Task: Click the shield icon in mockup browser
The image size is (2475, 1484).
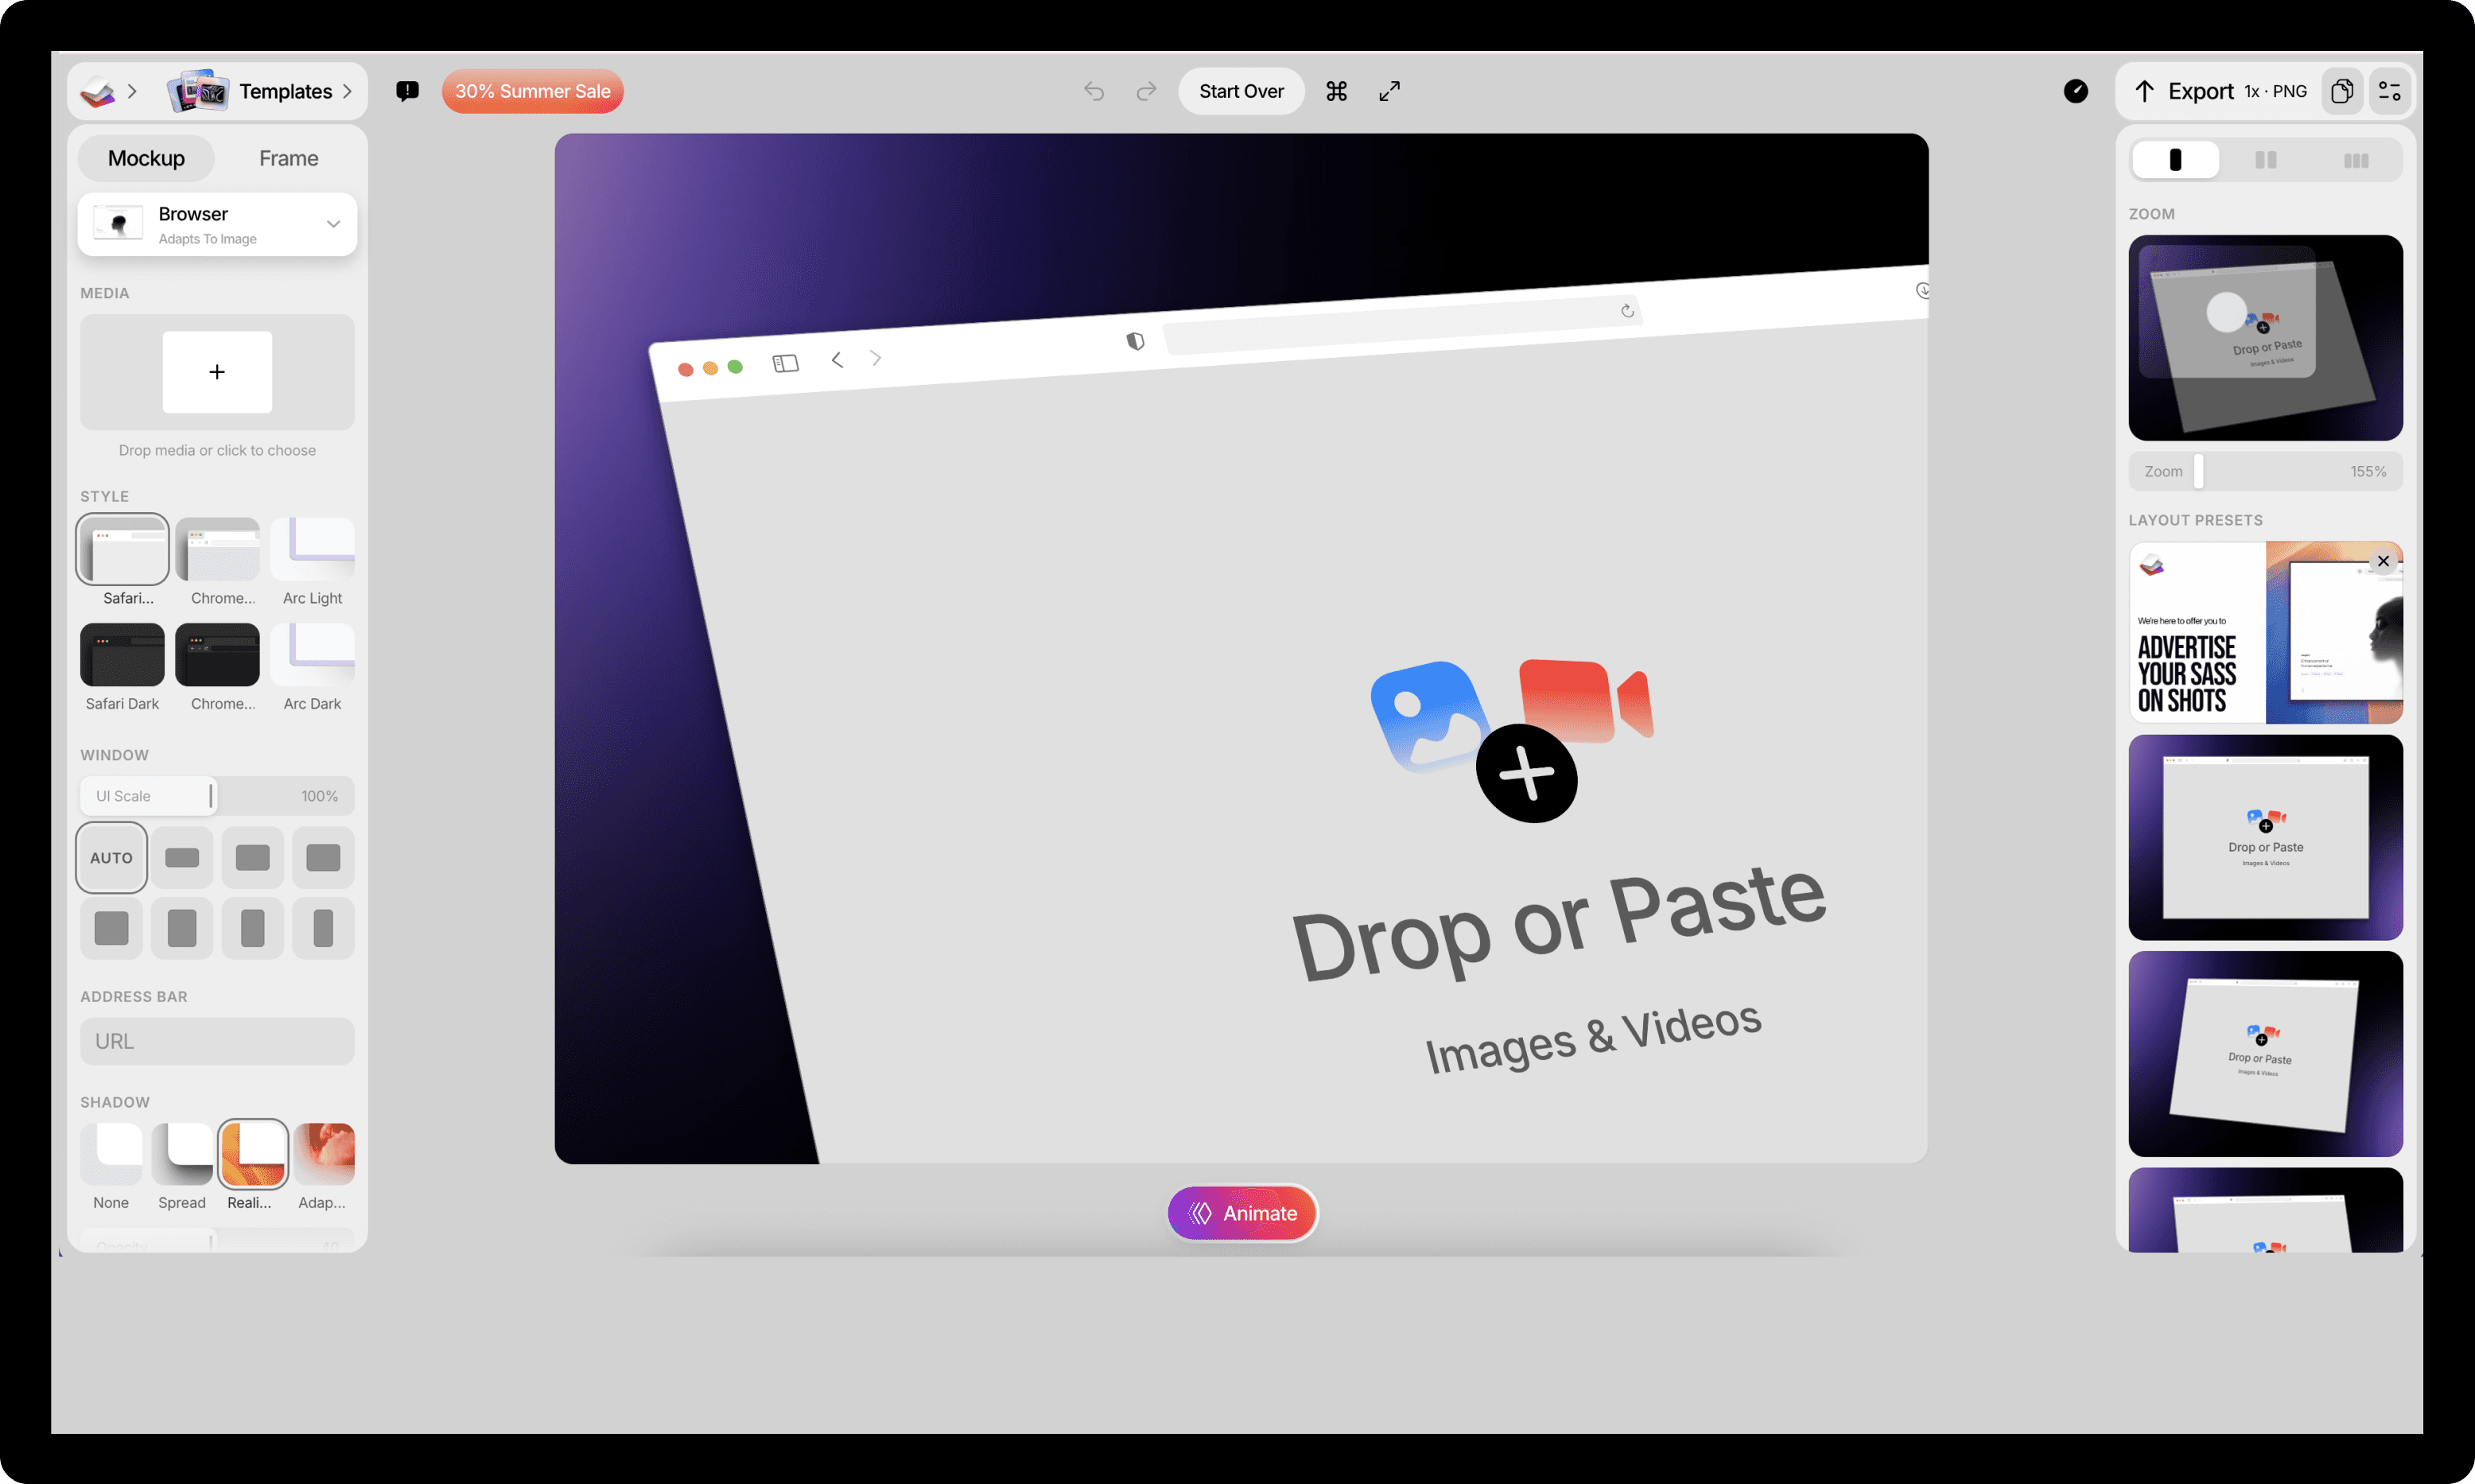Action: point(1135,341)
